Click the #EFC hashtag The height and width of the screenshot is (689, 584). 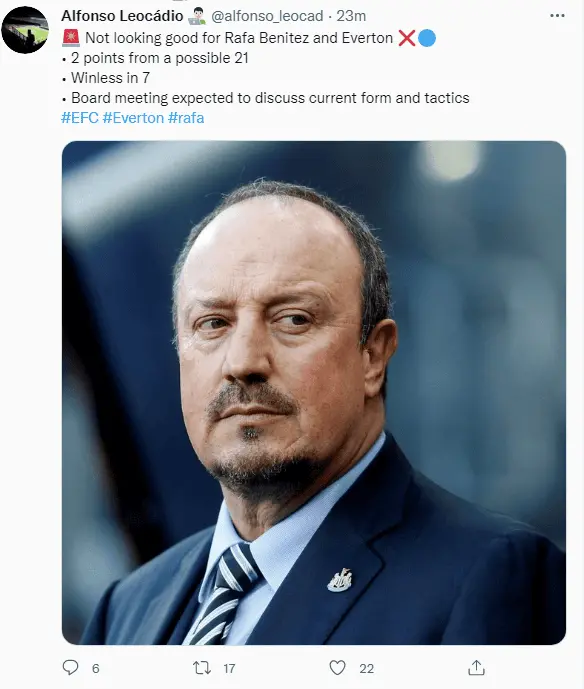coord(80,118)
